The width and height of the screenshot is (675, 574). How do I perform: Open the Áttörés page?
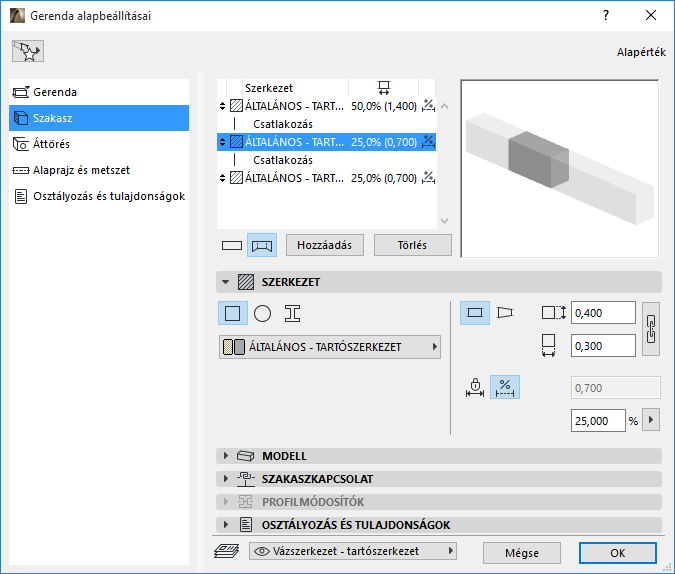point(99,144)
